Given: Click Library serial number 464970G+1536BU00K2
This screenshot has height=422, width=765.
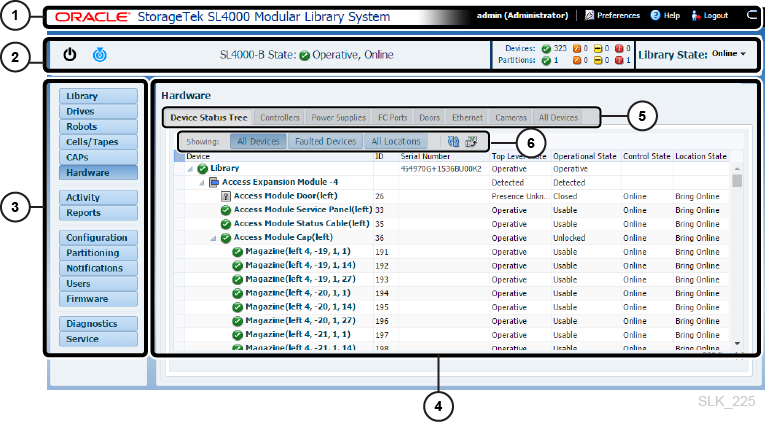Looking at the screenshot, I should click(x=441, y=169).
